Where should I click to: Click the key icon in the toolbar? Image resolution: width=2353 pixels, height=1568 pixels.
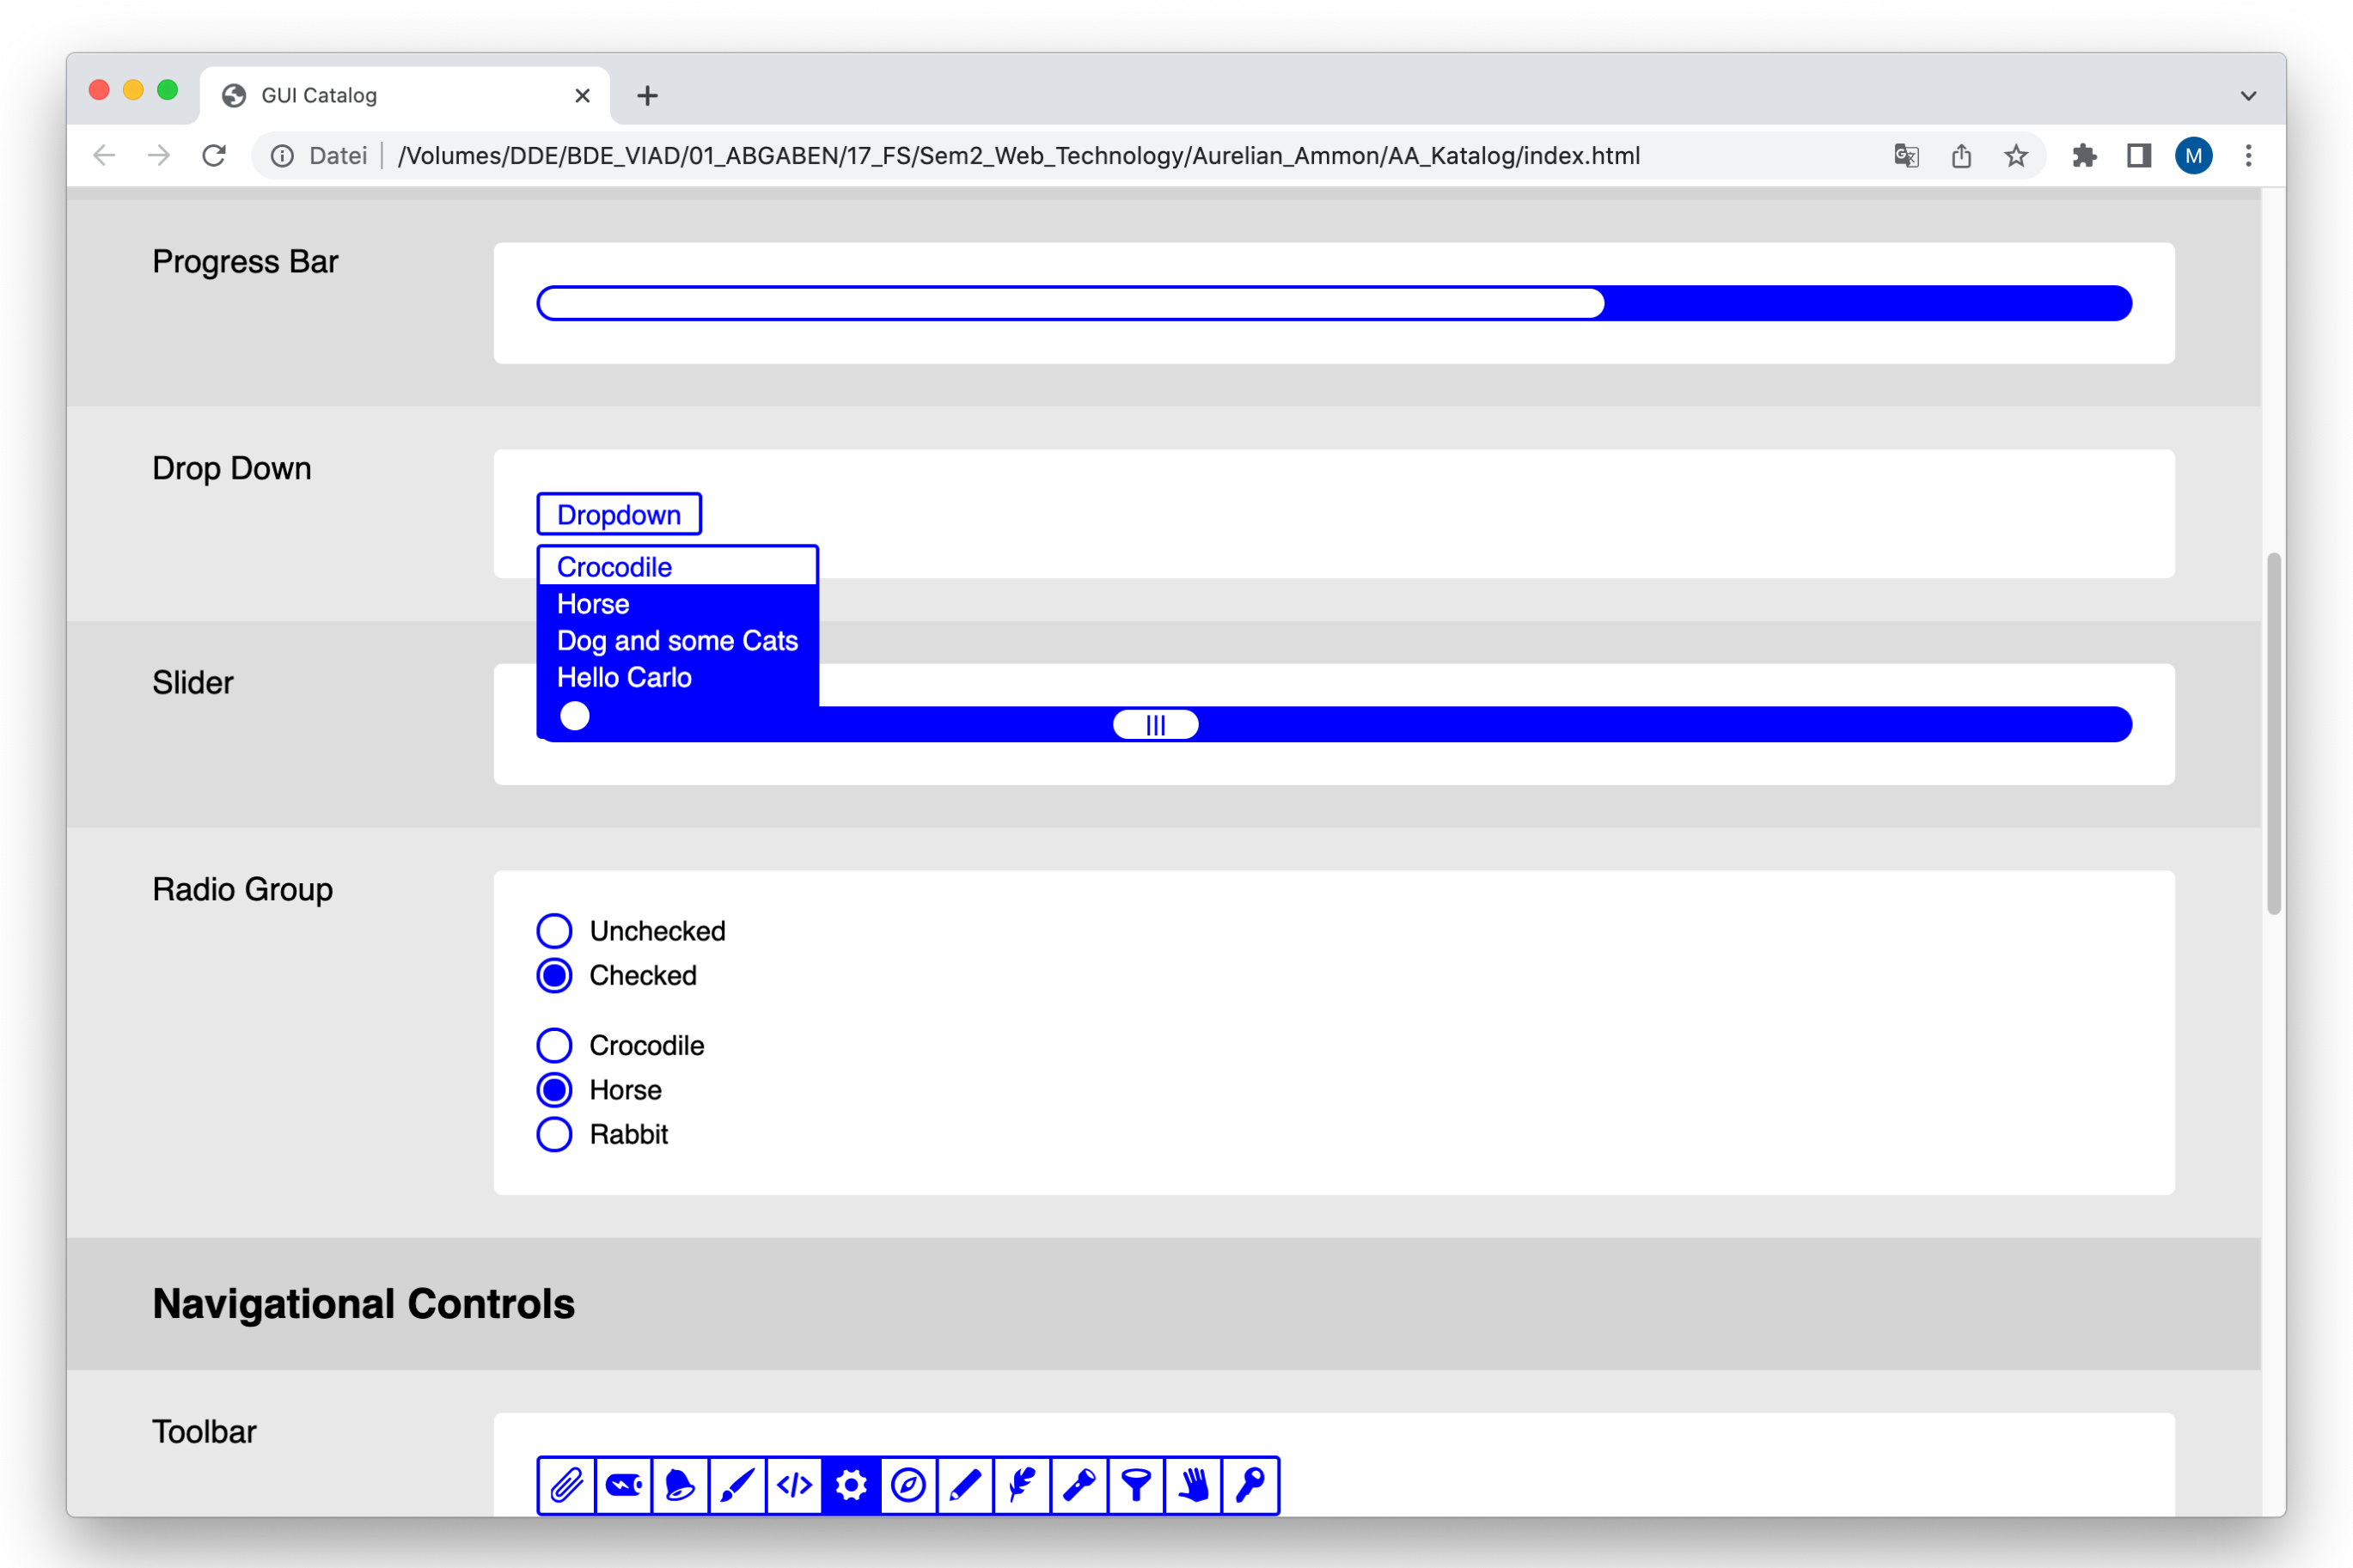1250,1485
